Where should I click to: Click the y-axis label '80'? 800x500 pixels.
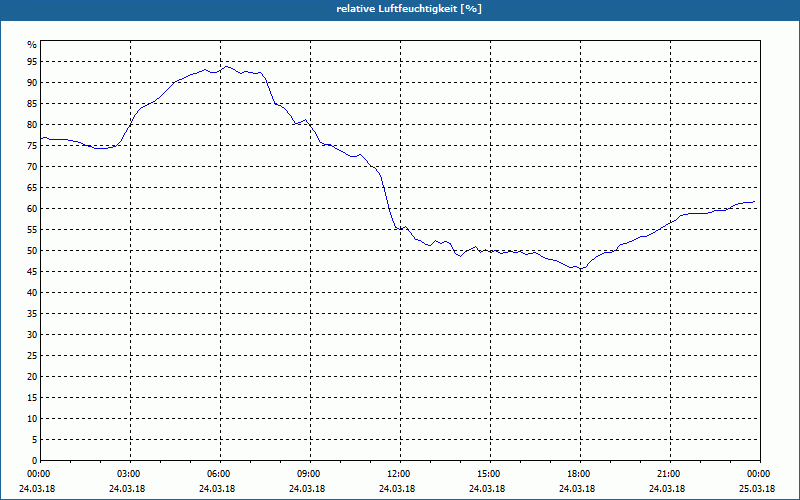pyautogui.click(x=32, y=124)
